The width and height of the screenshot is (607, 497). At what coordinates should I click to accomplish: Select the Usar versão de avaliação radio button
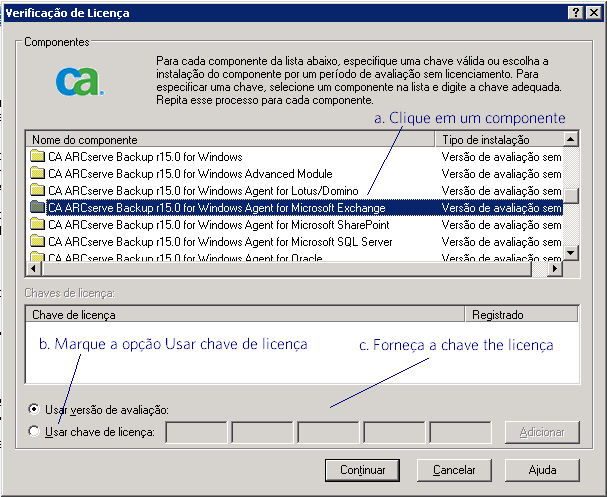click(x=35, y=409)
